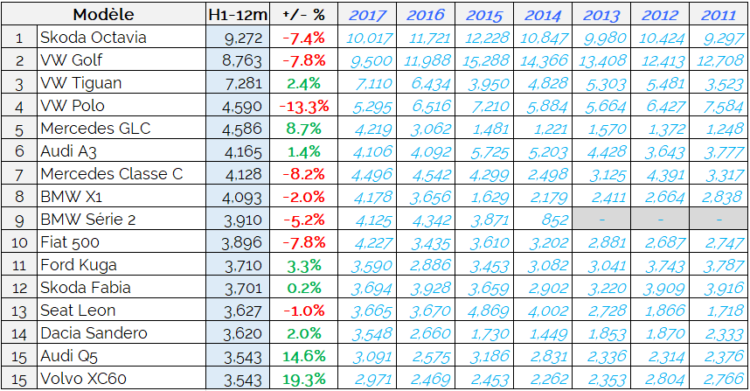The width and height of the screenshot is (750, 391).
Task: Select the Dacia Sandero model cell
Action: 121,333
